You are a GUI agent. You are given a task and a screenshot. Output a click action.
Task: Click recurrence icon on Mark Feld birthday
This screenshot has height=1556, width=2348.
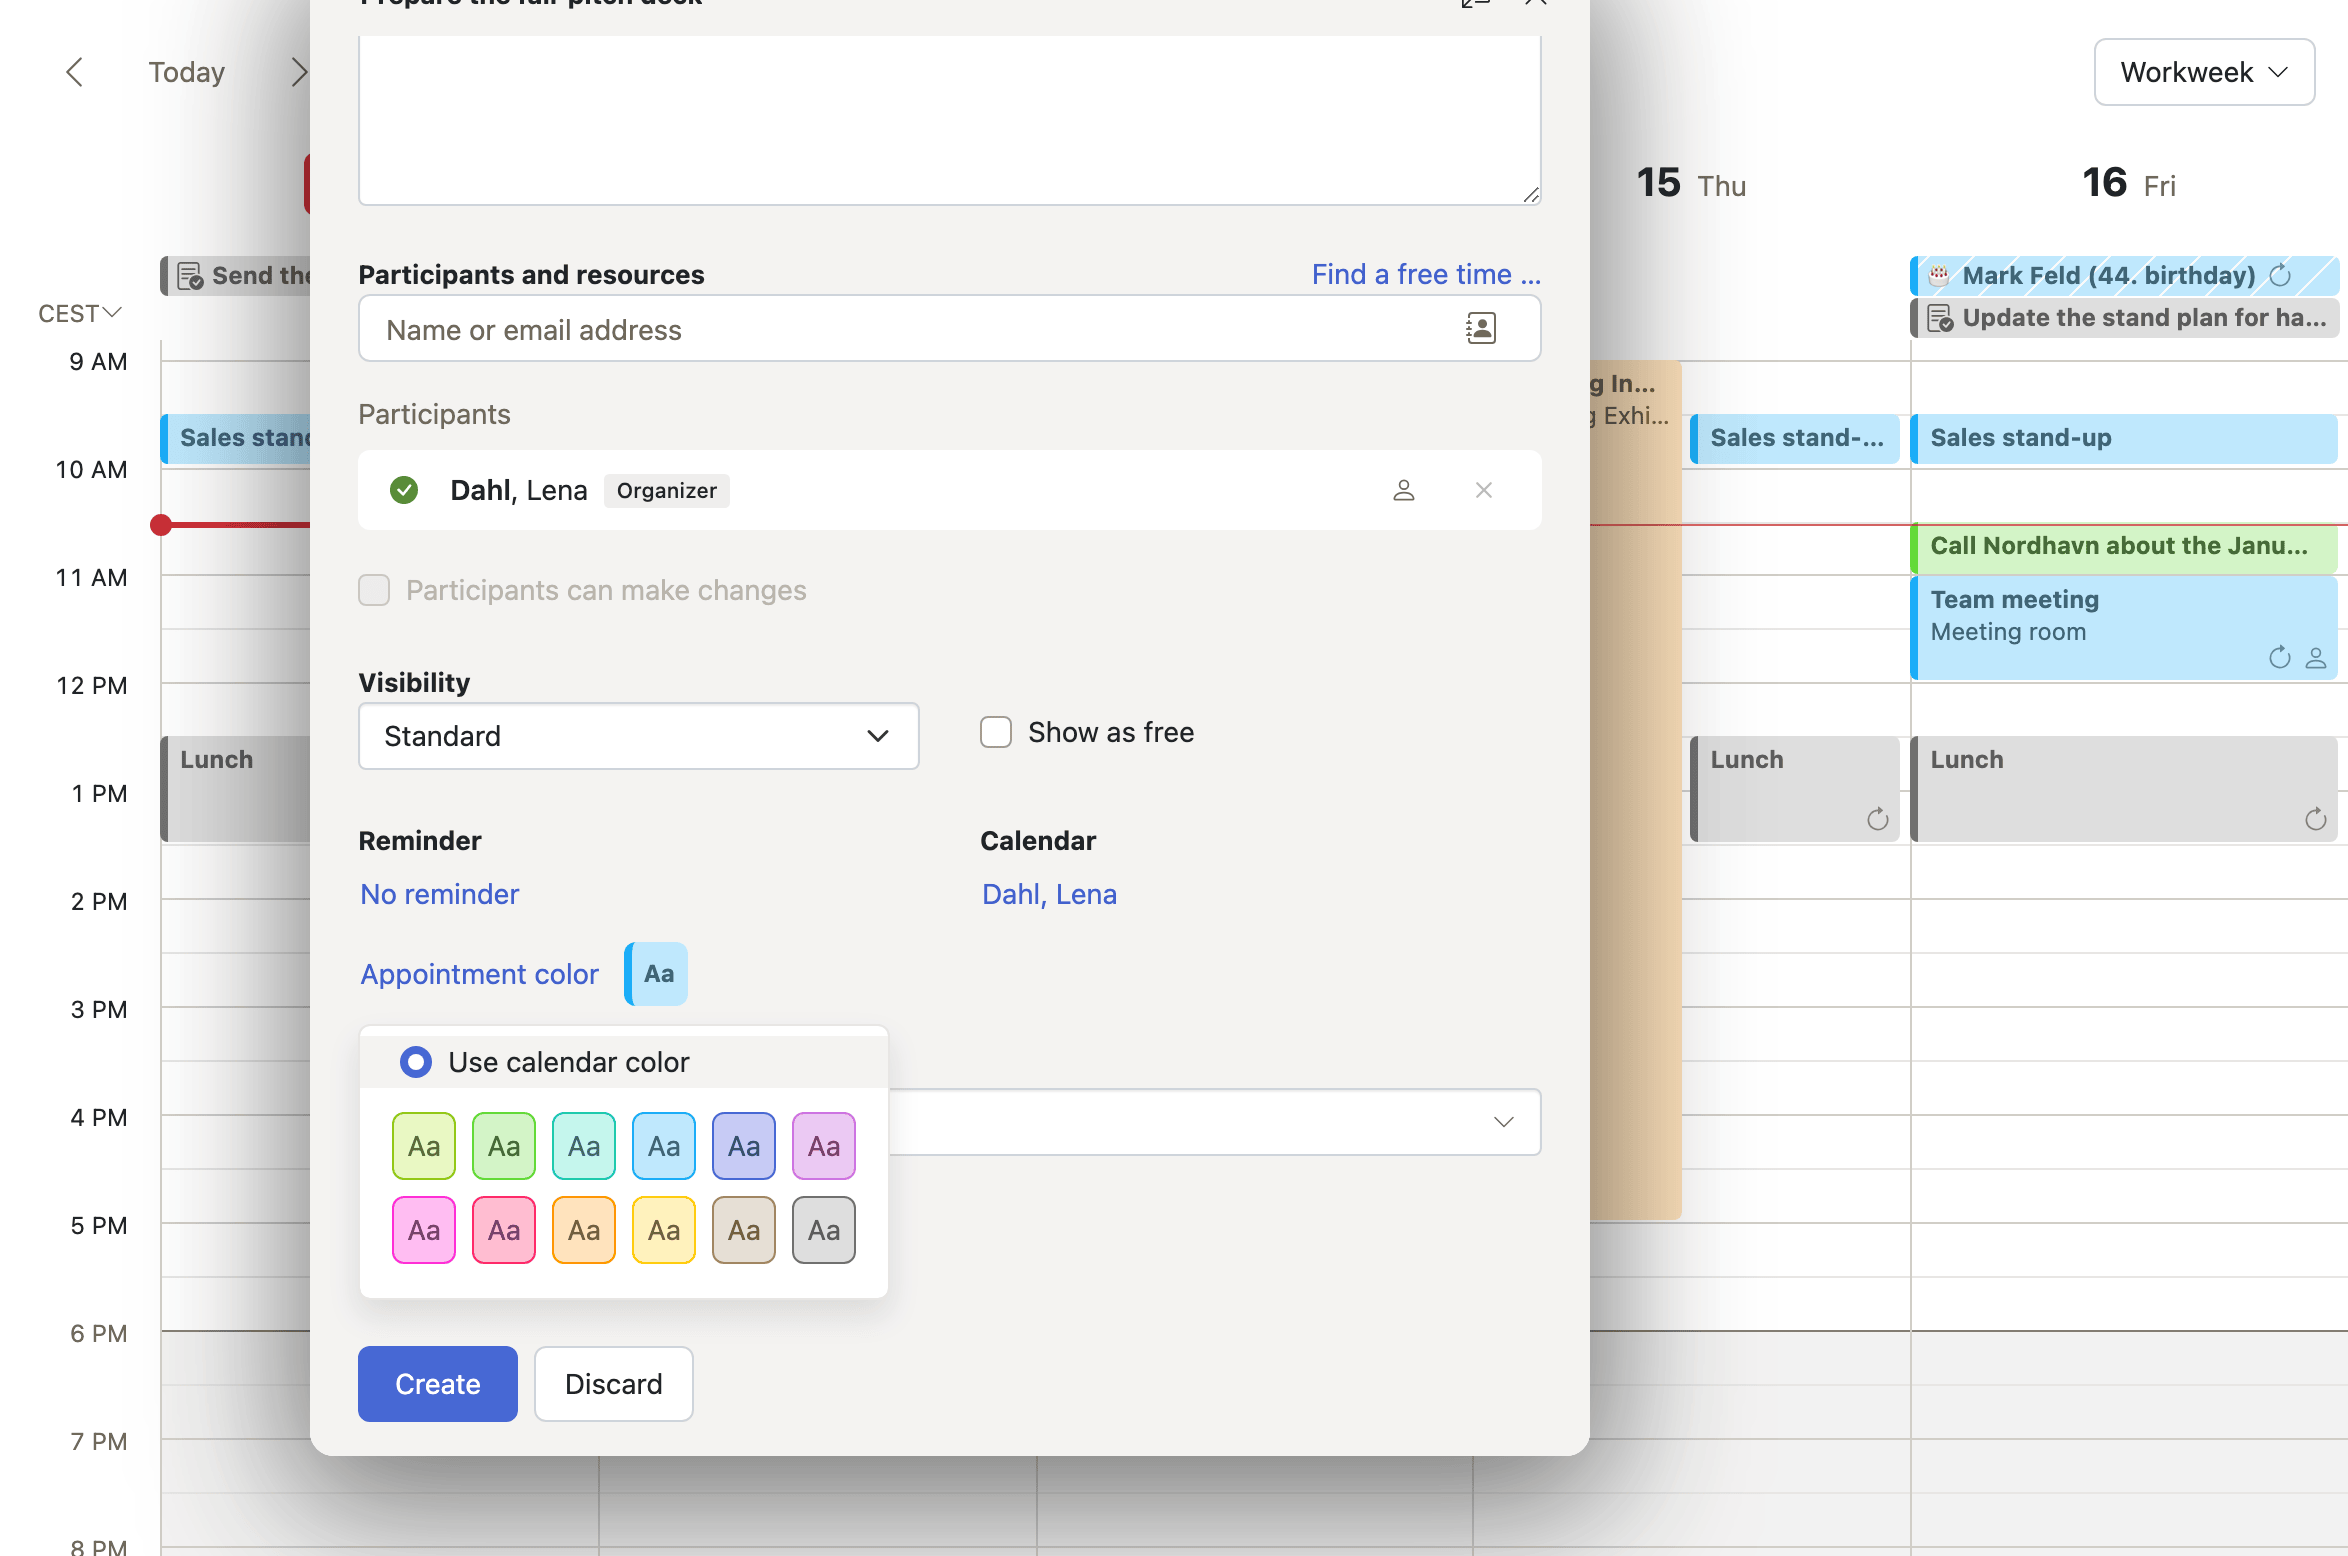point(2280,276)
